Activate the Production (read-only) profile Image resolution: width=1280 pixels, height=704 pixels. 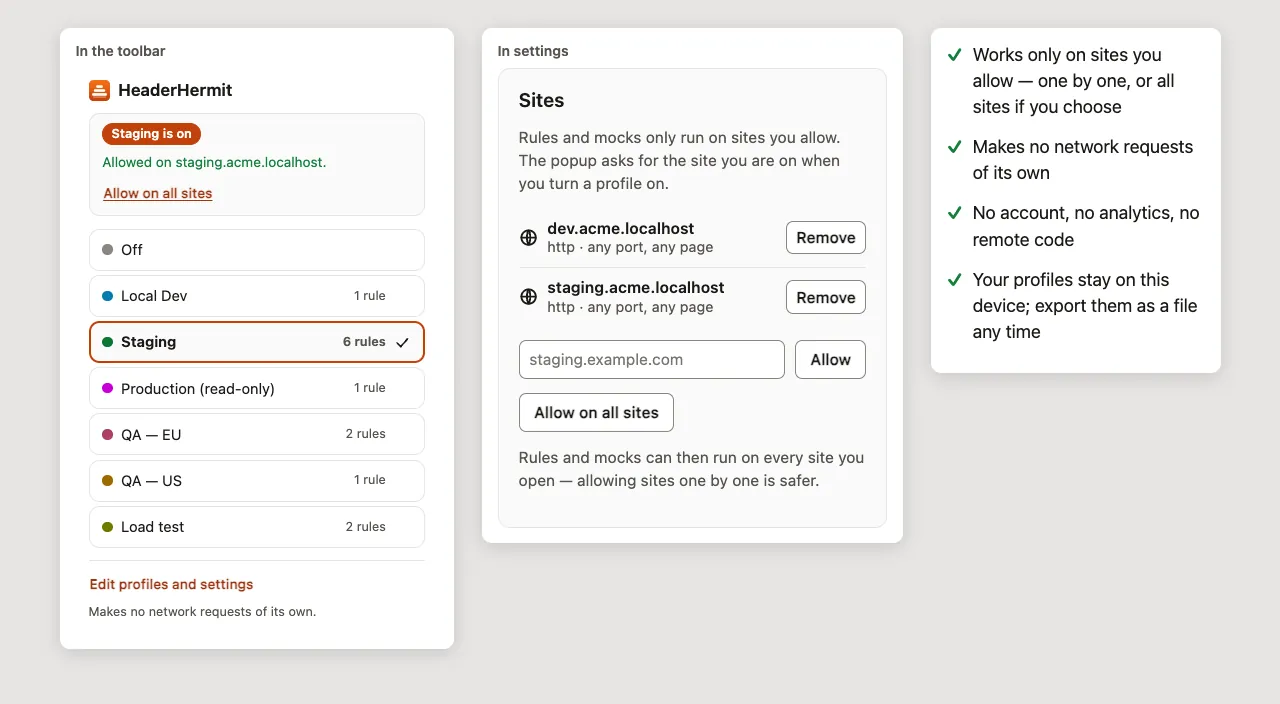pos(257,388)
